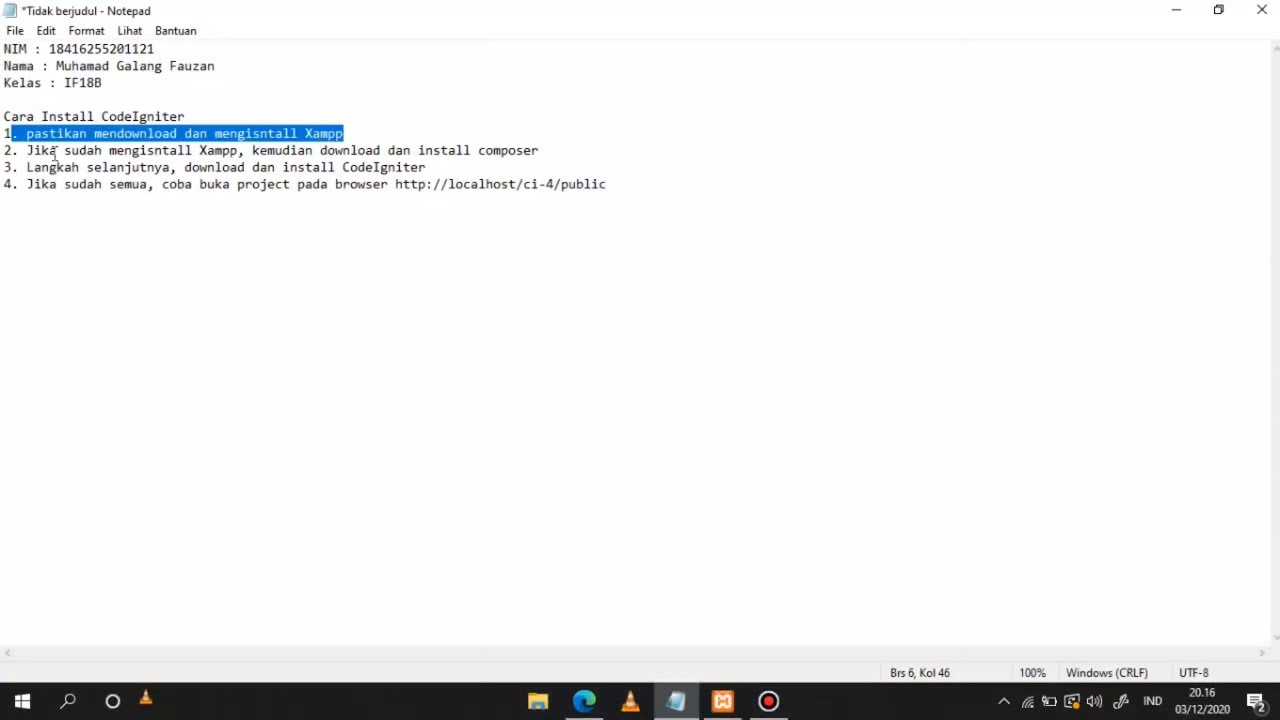
Task: Click tray icon between battery and speaker
Action: (x=1072, y=701)
